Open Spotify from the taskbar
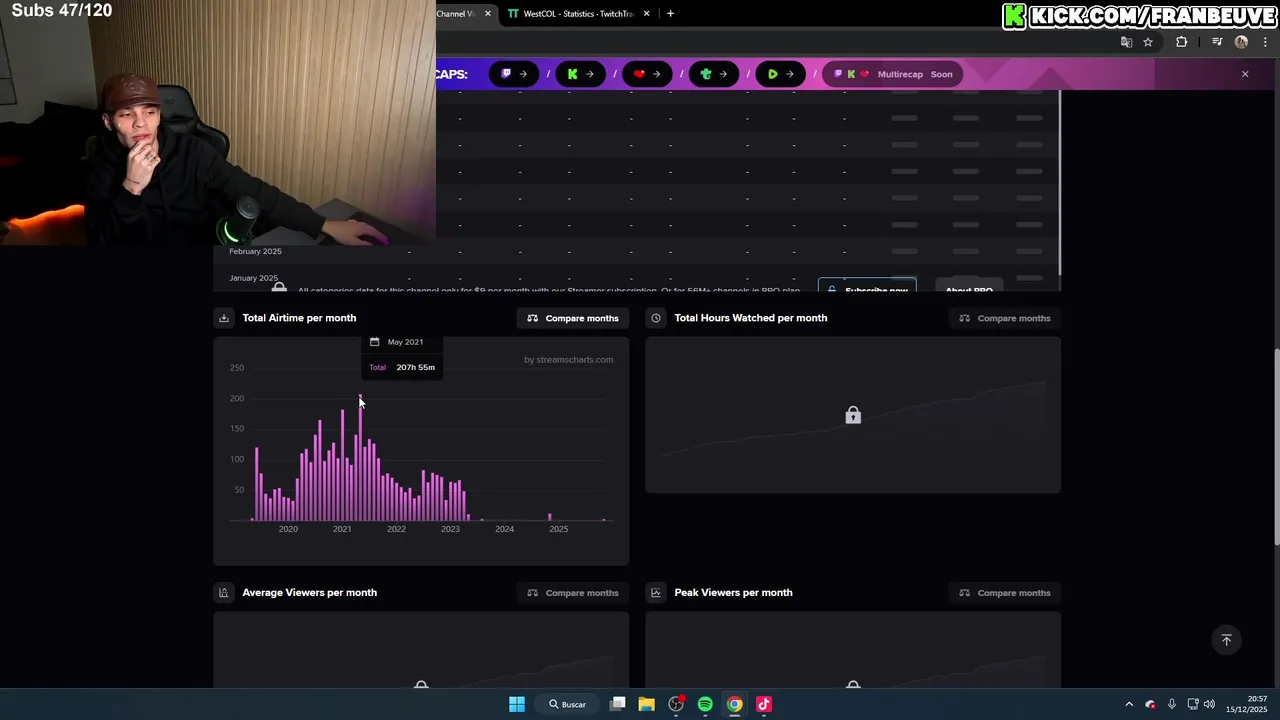The image size is (1280, 720). [705, 704]
